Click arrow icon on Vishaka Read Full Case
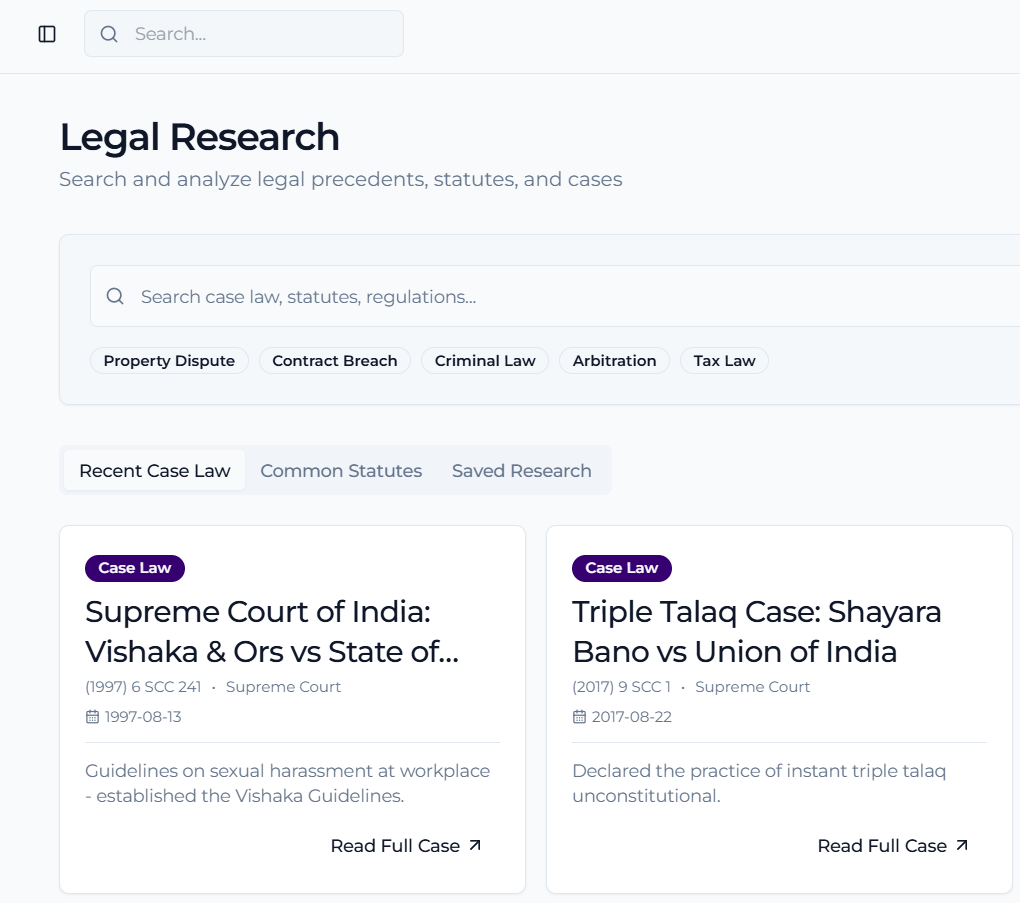The height and width of the screenshot is (903, 1020). [475, 846]
